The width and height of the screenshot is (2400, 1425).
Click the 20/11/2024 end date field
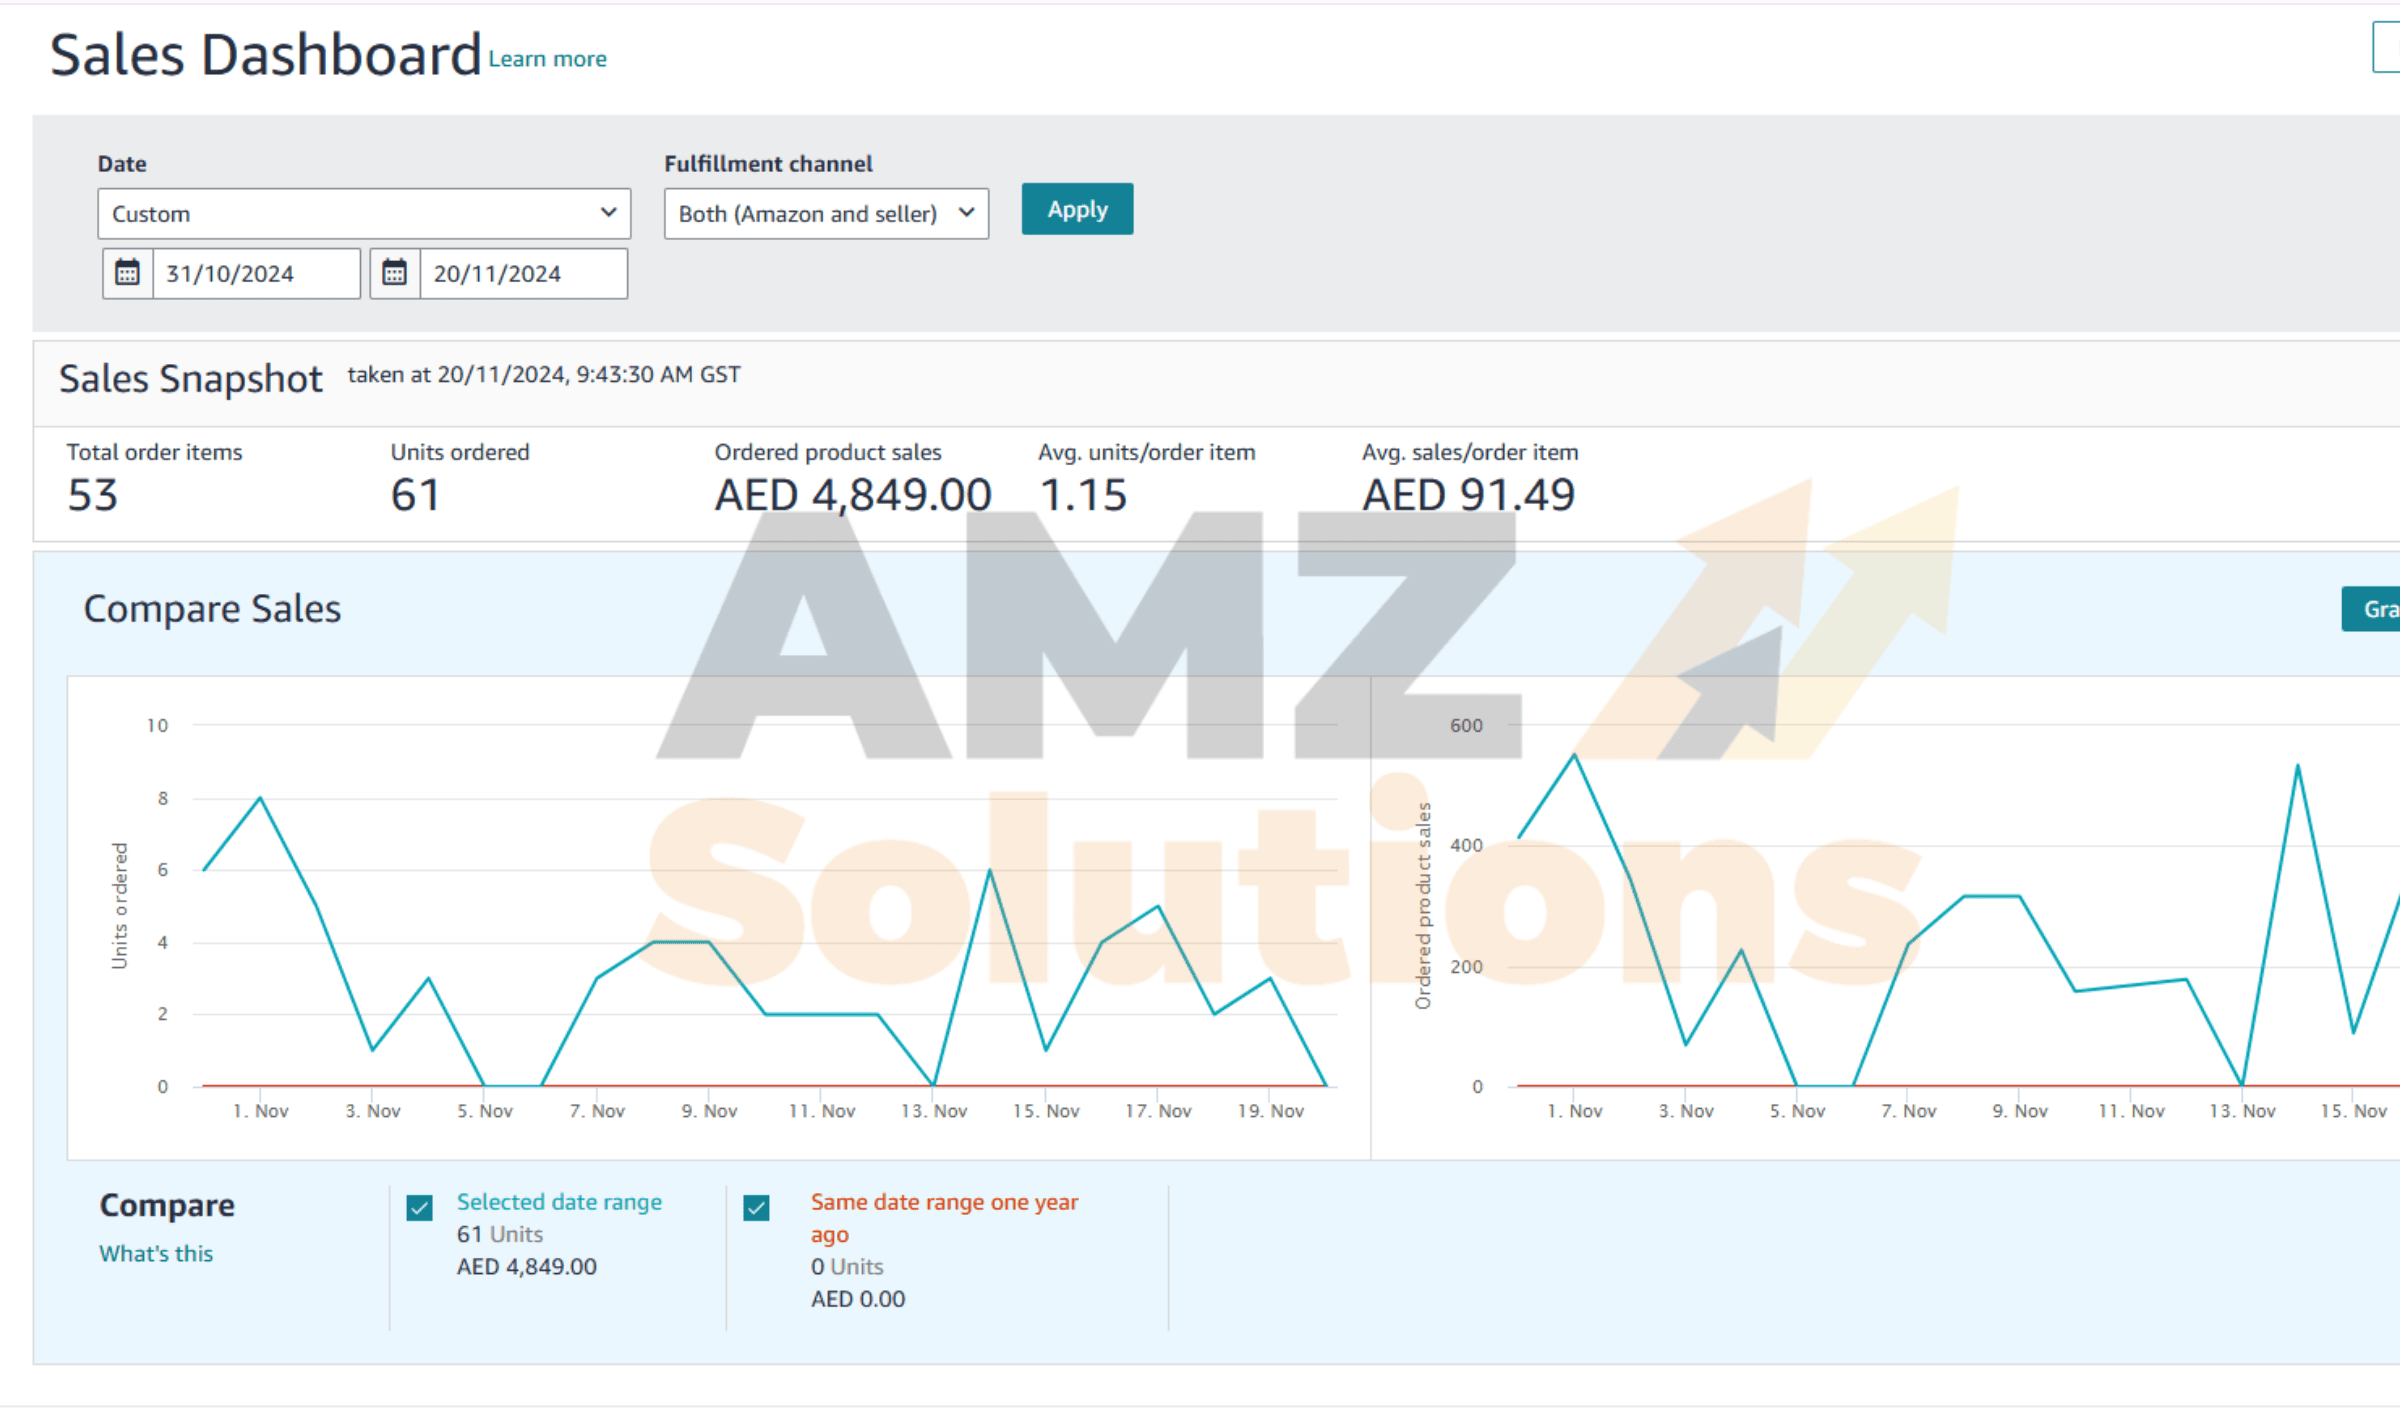point(523,273)
